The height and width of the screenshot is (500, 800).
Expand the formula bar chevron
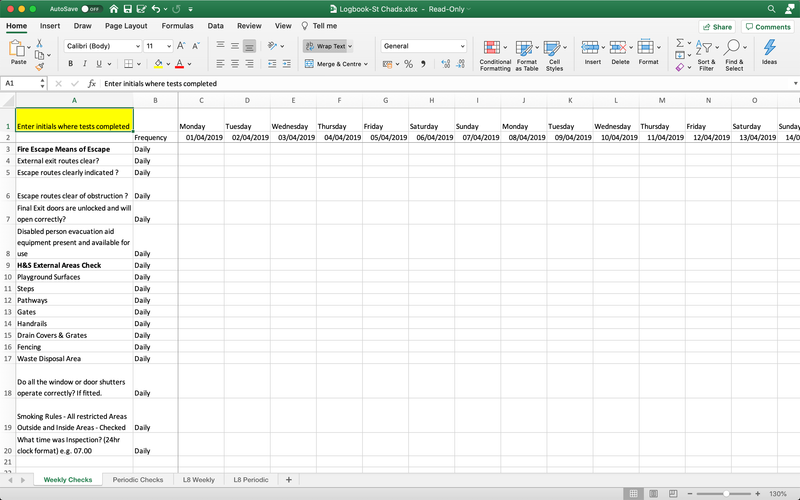pyautogui.click(x=795, y=84)
